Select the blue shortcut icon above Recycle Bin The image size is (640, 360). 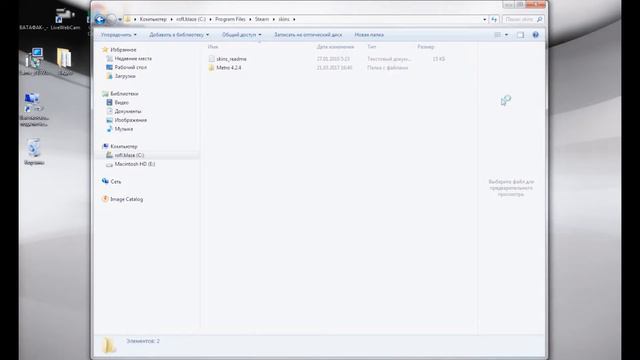coord(34,109)
